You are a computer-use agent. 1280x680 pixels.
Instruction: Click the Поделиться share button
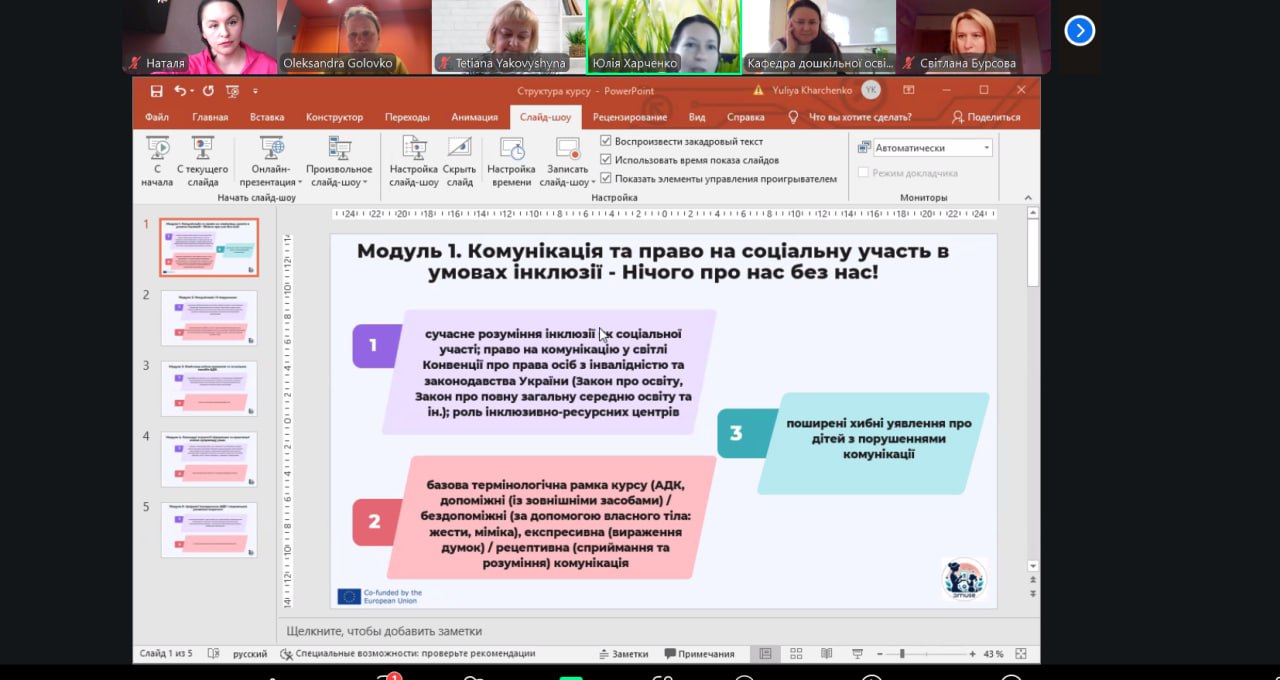pos(986,117)
